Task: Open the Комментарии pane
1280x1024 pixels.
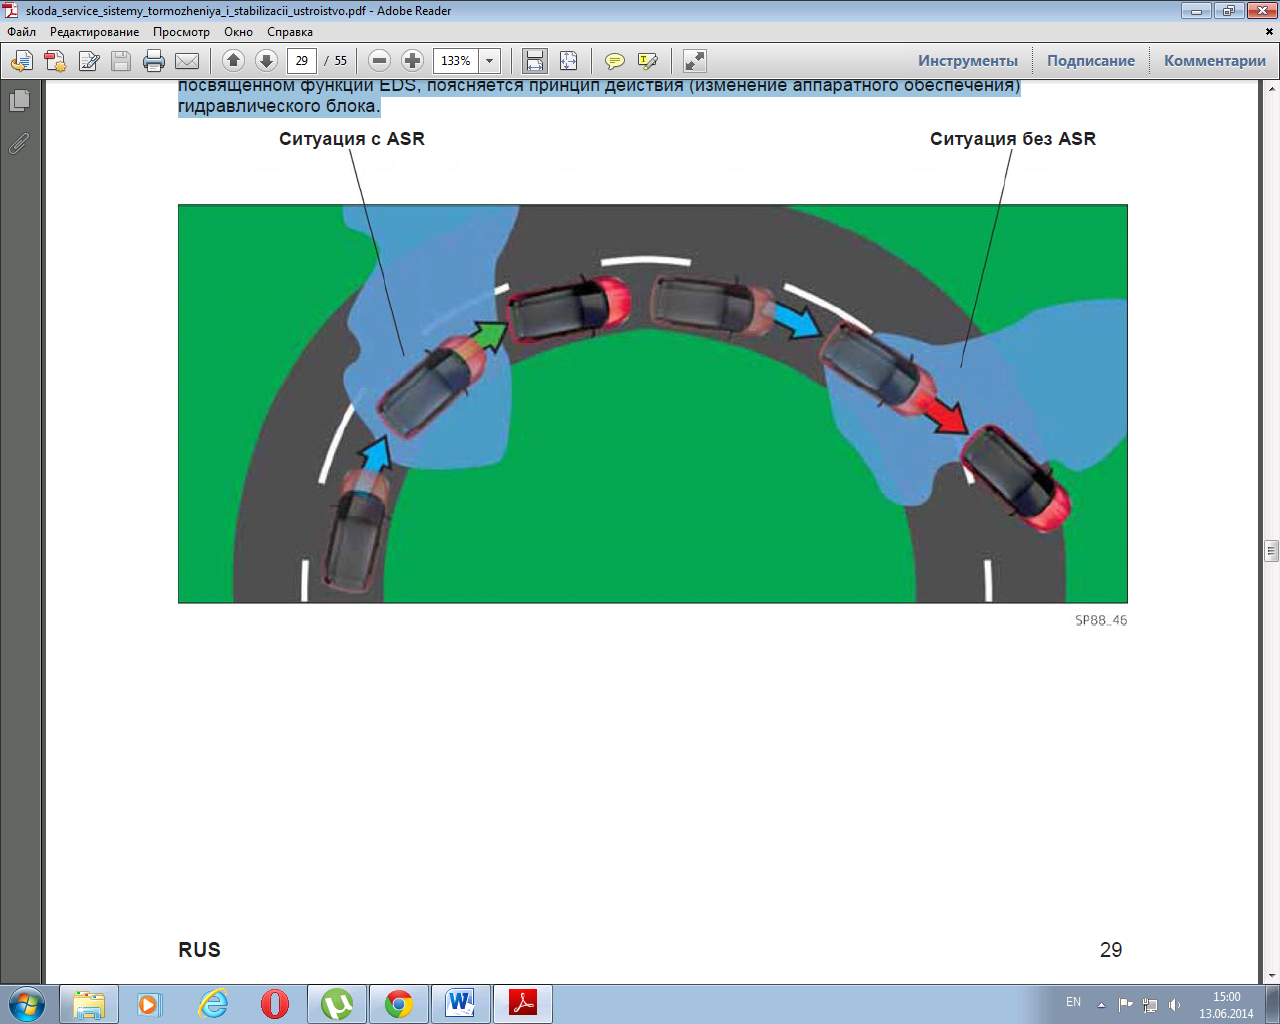Action: coord(1215,61)
